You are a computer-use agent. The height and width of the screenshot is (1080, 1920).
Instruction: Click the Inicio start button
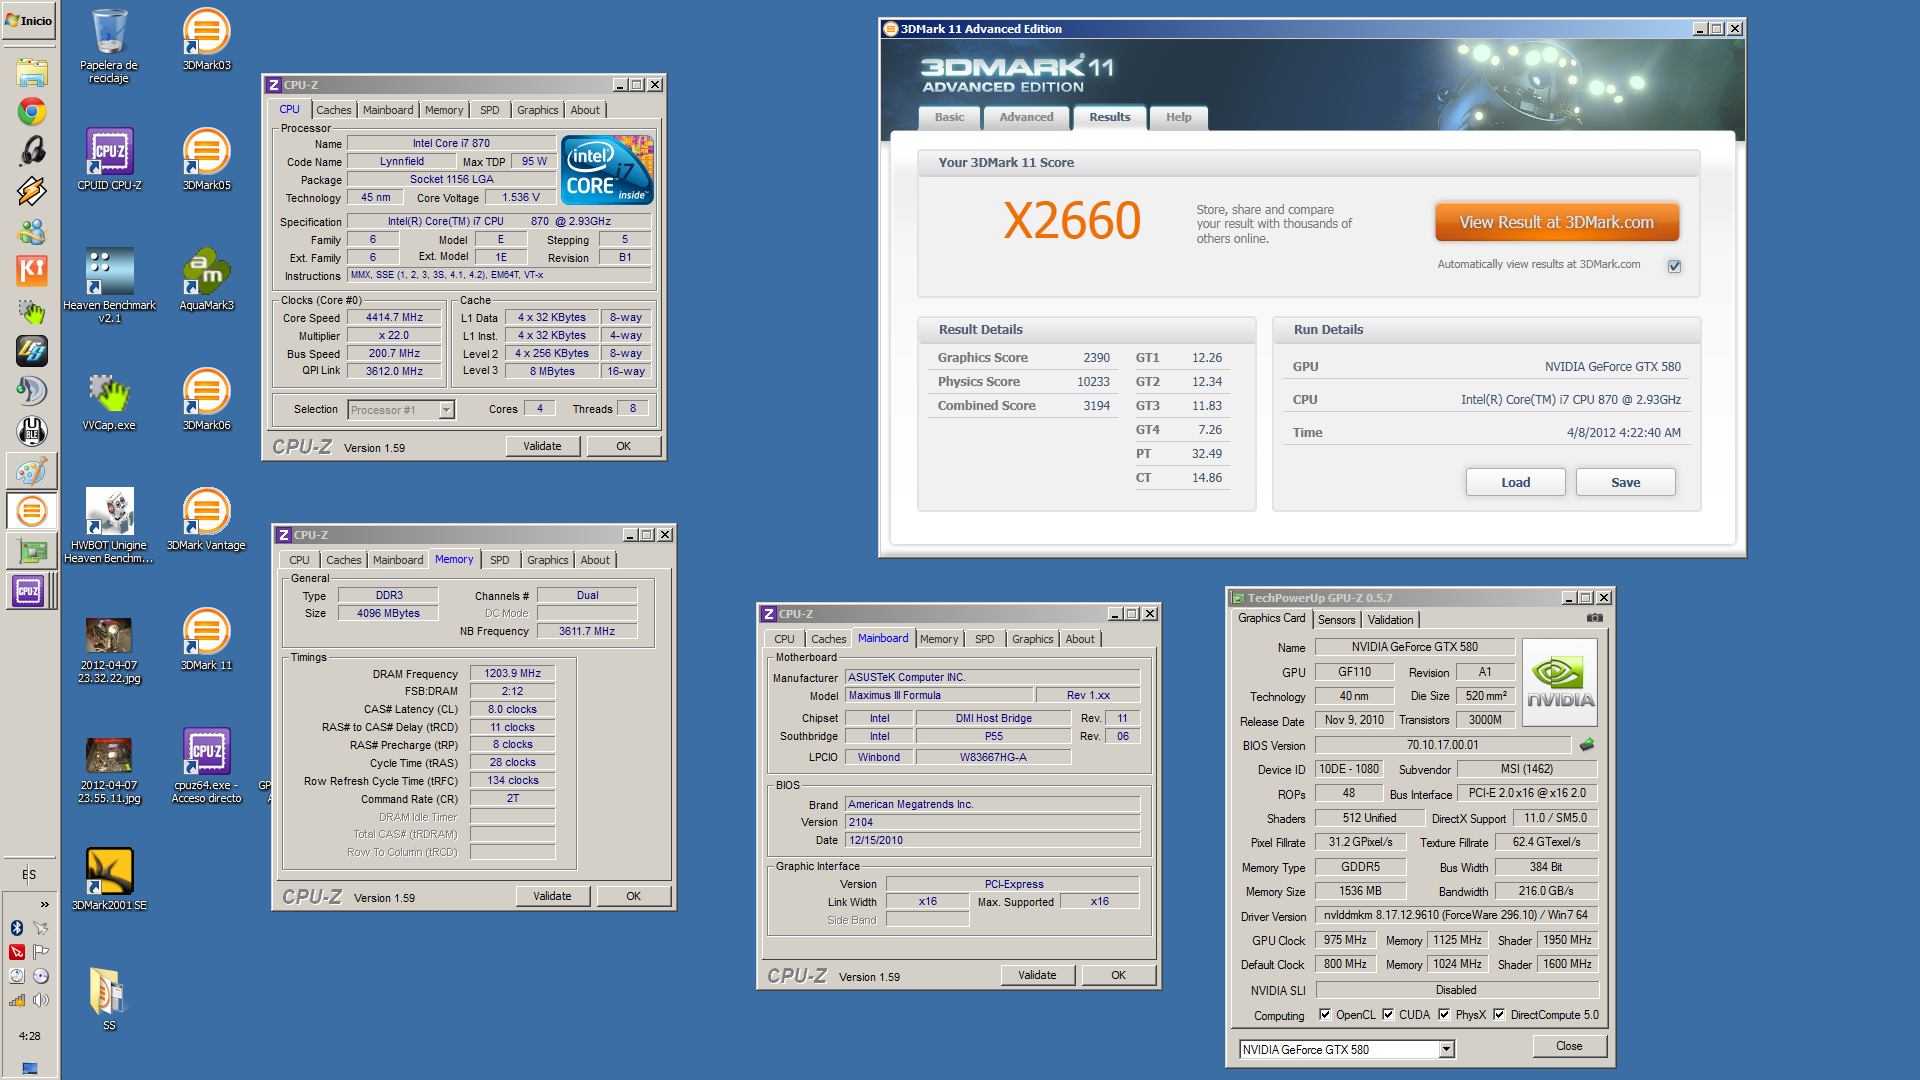pos(29,20)
